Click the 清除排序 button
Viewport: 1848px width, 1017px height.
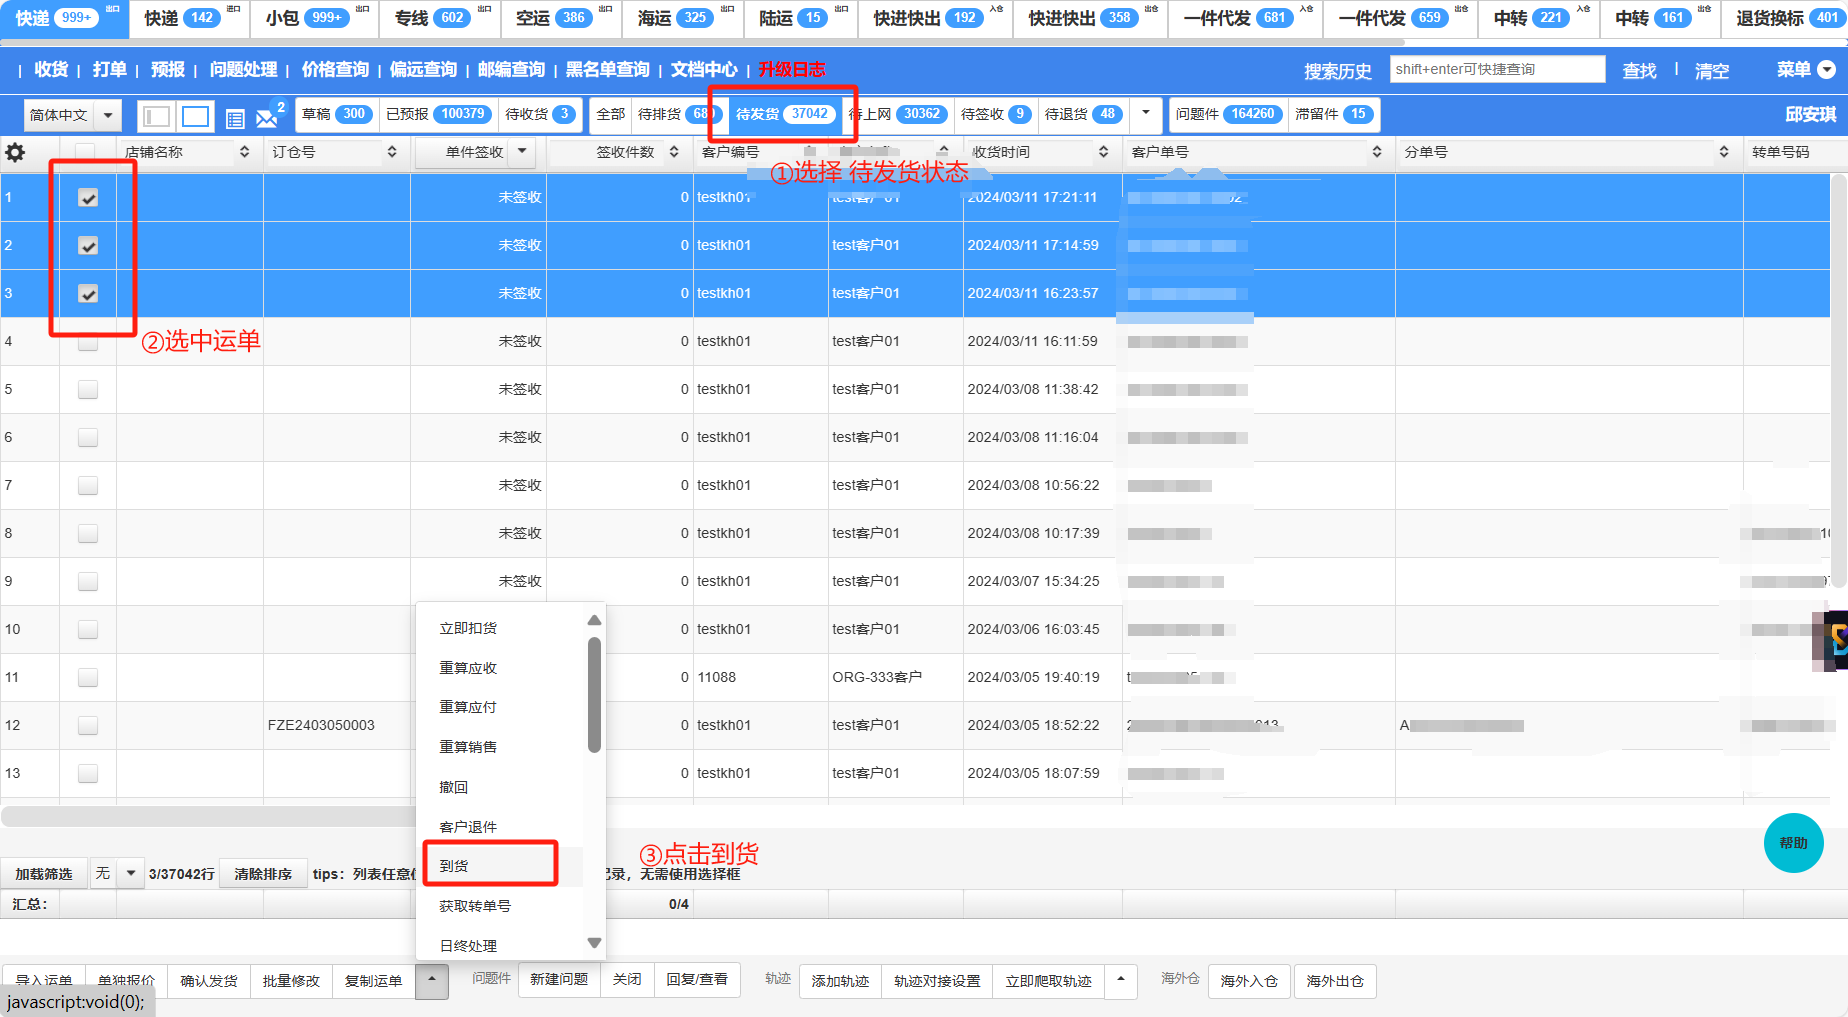[263, 874]
